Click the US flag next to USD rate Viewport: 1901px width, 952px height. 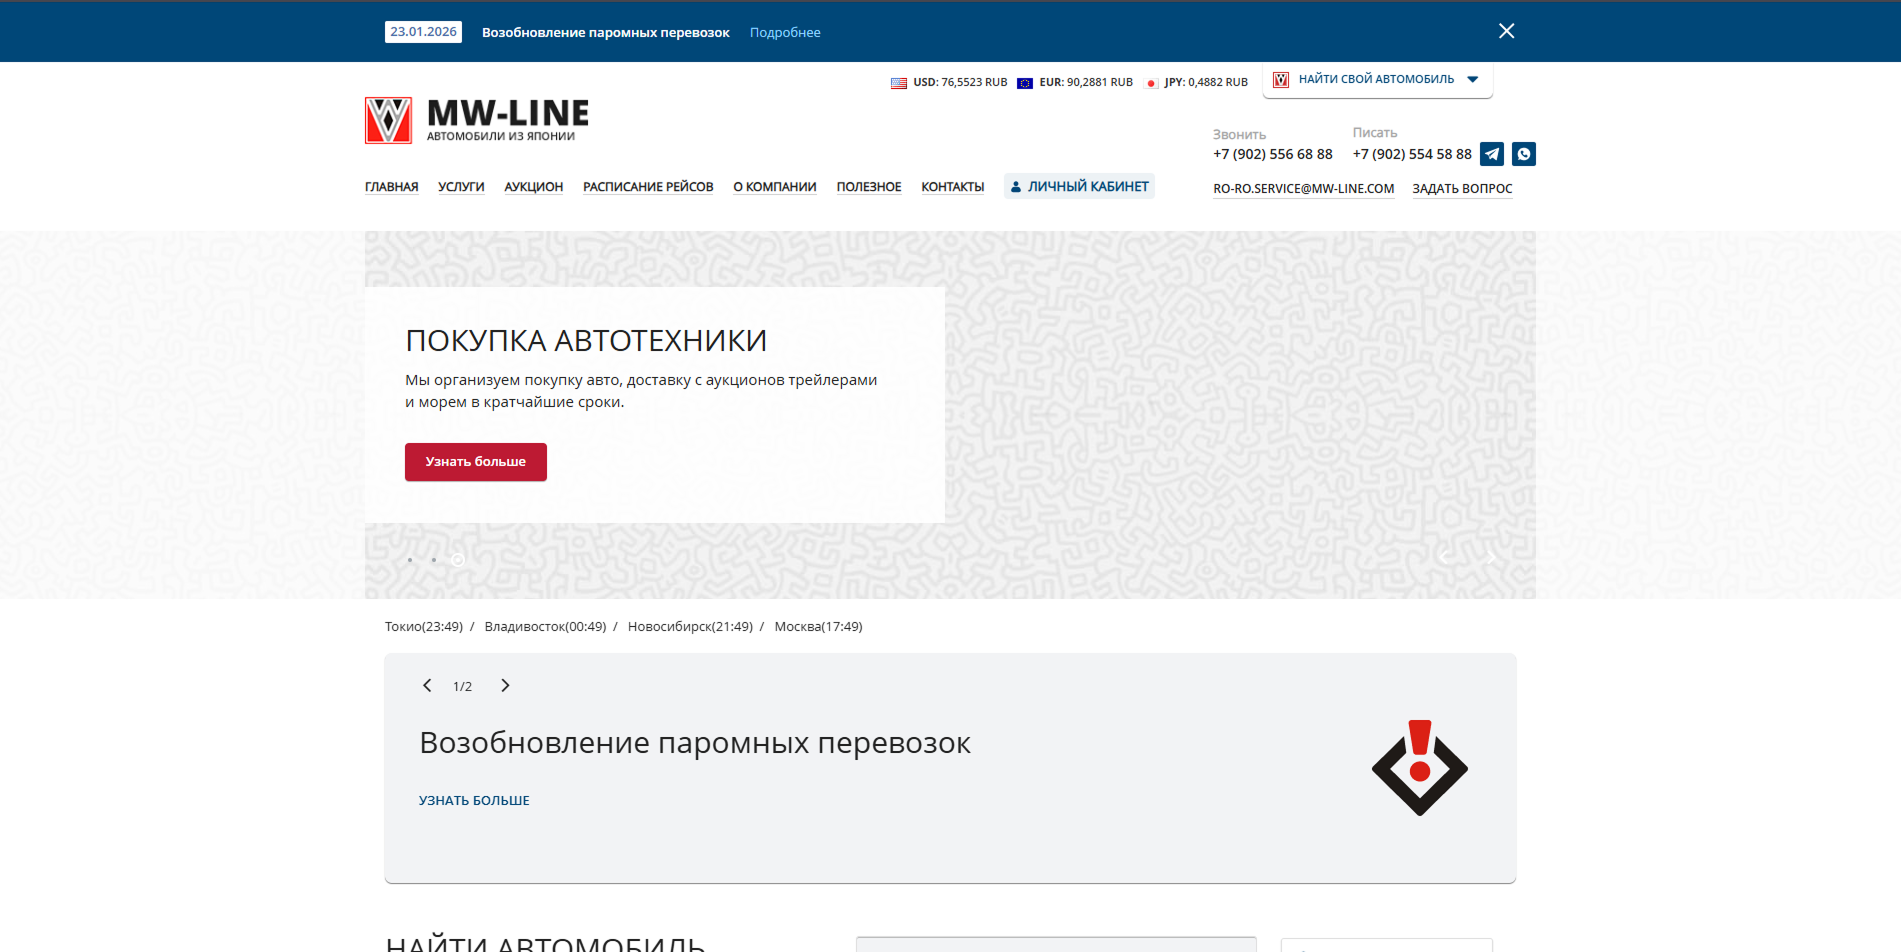click(898, 82)
